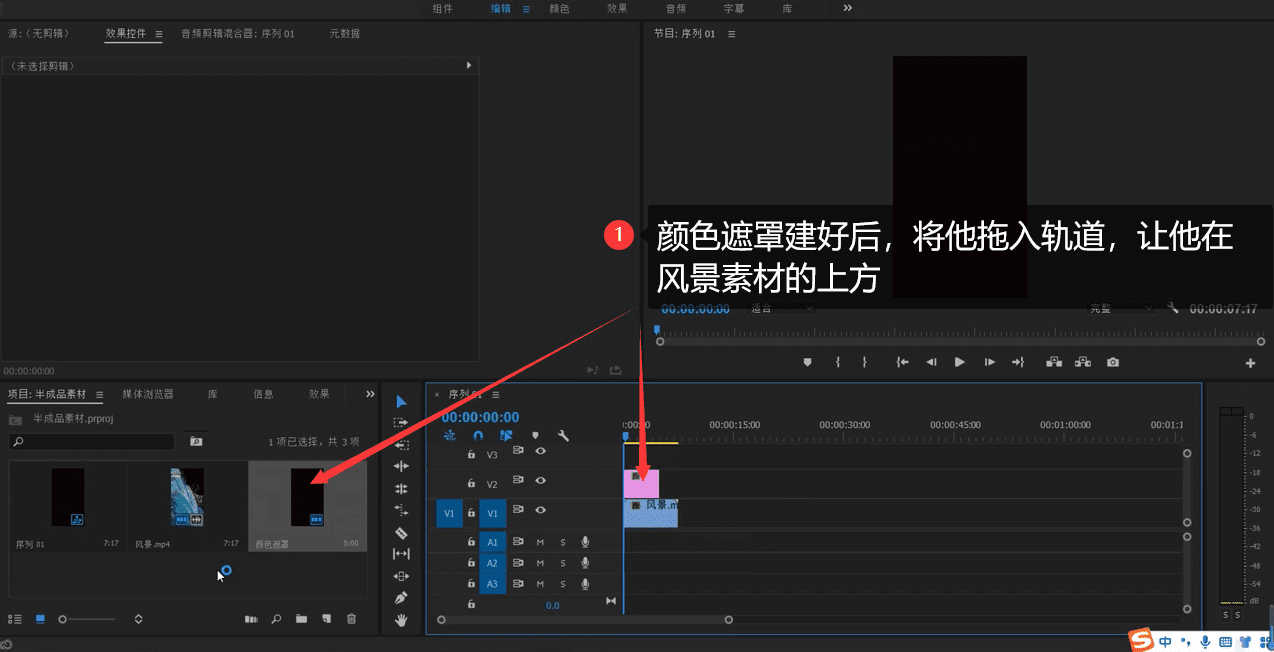The height and width of the screenshot is (652, 1274).
Task: Toggle V3 track output eye
Action: tap(540, 452)
